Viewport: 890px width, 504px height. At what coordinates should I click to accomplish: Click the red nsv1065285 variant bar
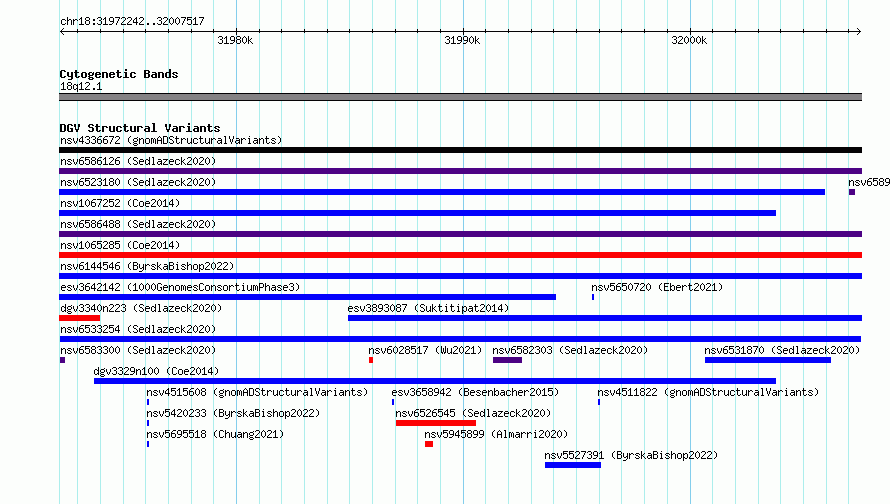click(460, 255)
